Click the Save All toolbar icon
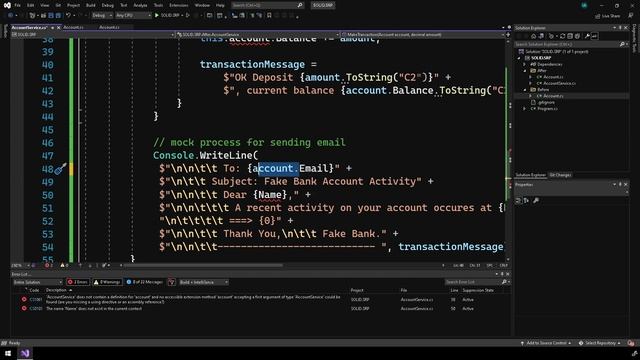640x360 pixels. (58, 16)
